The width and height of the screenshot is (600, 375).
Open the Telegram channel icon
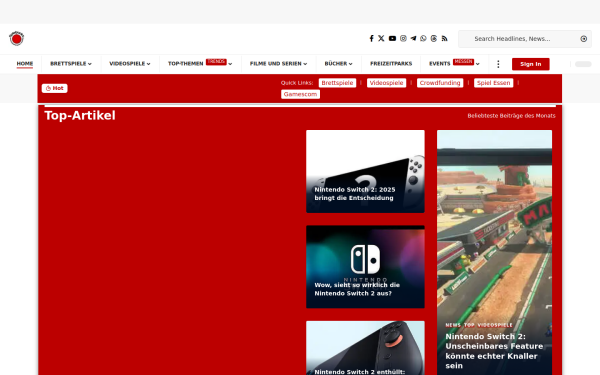(x=413, y=38)
